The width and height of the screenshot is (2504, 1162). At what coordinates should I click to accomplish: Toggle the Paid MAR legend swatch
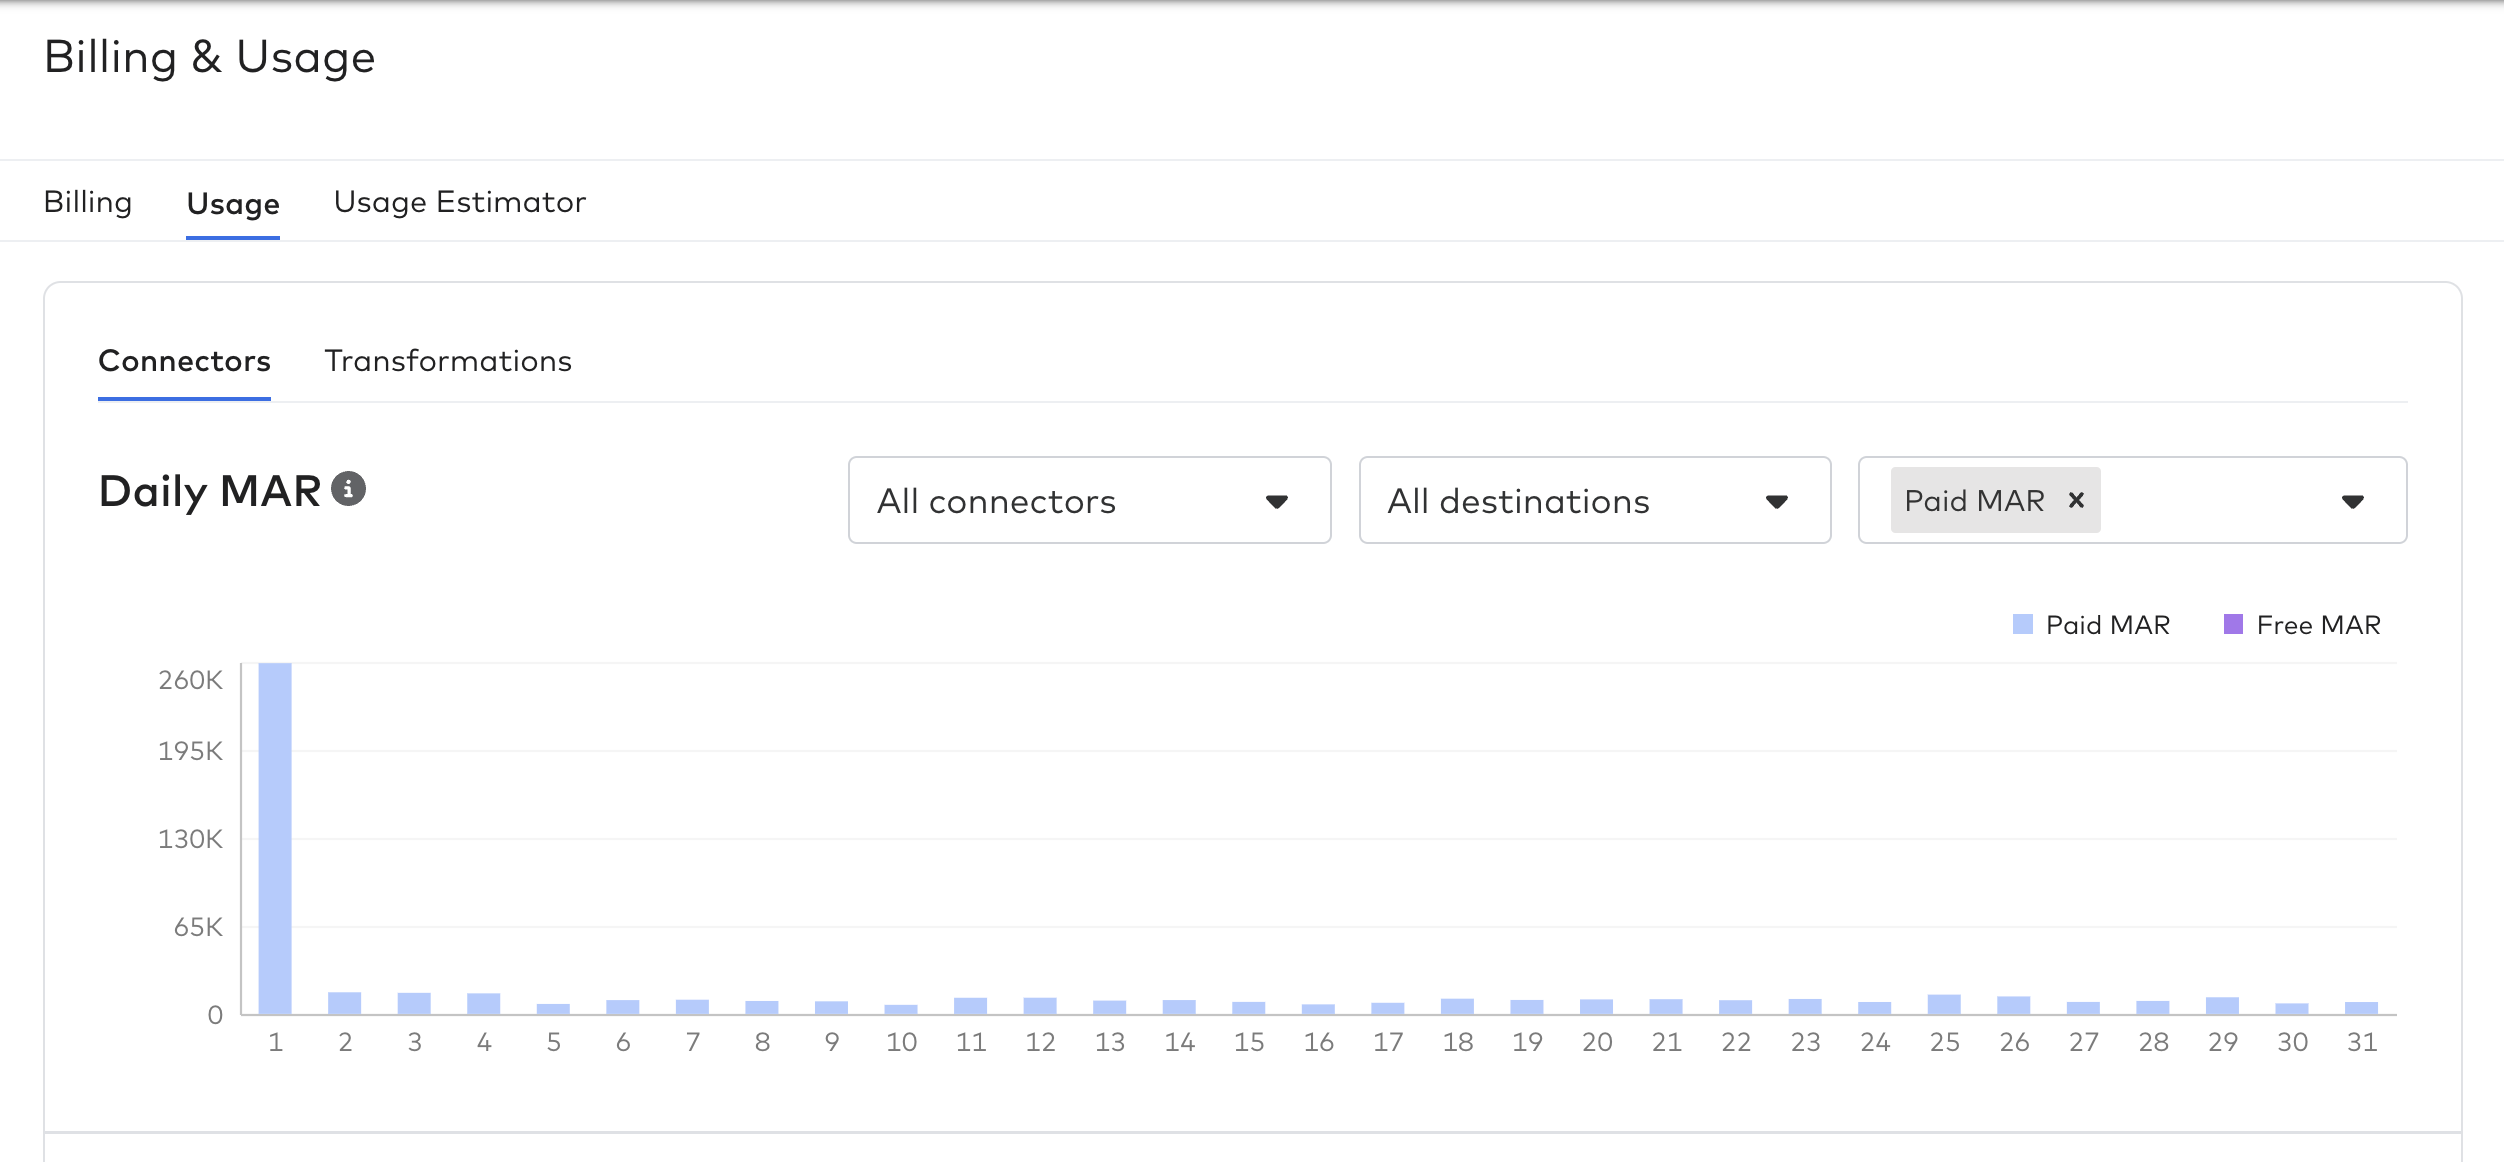pyautogui.click(x=2022, y=625)
